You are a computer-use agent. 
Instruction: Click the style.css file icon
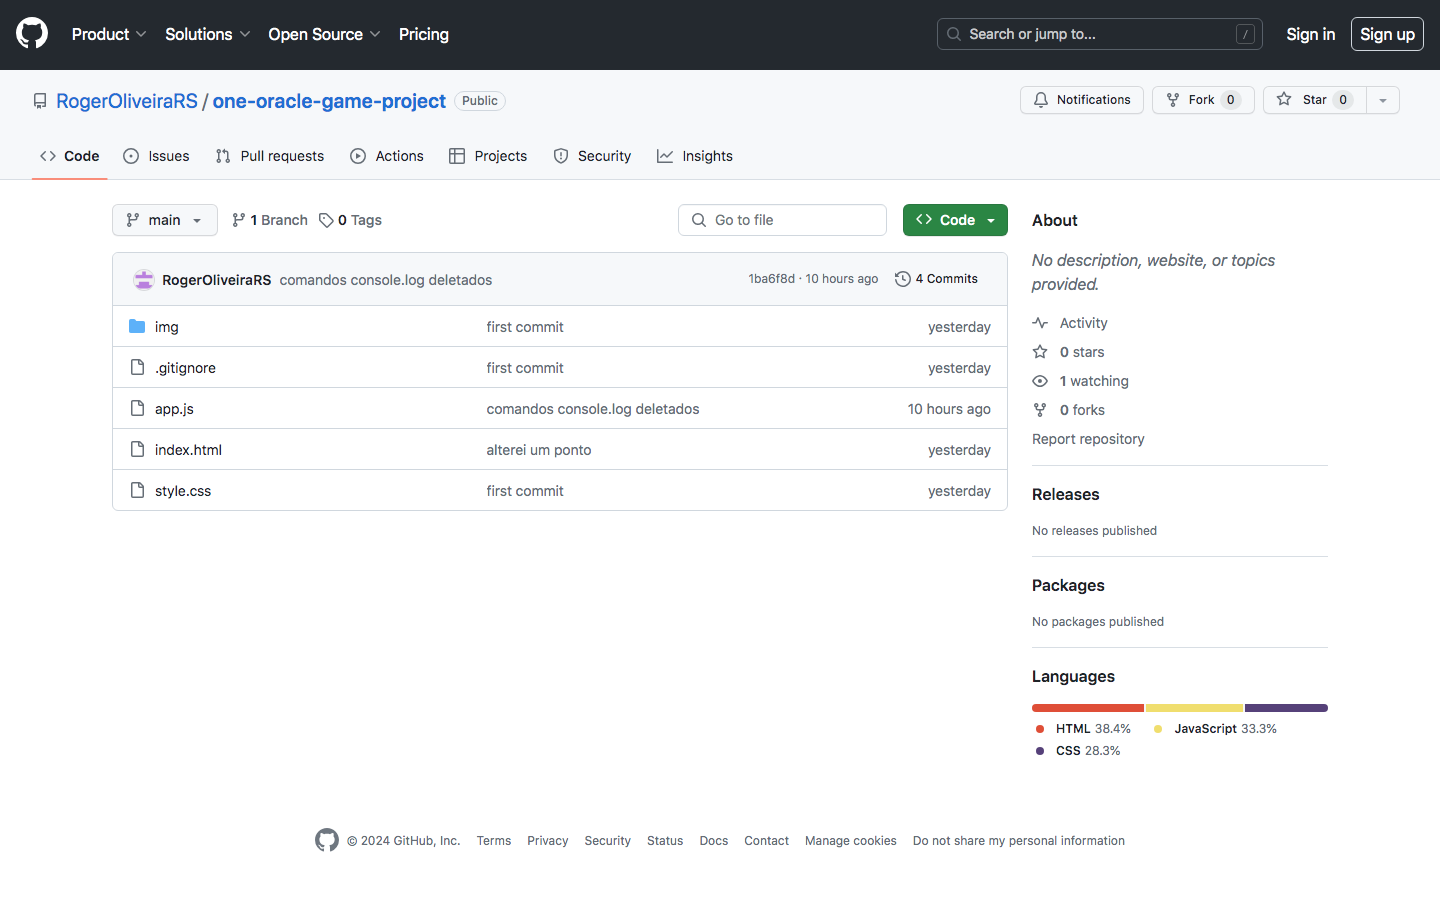[137, 490]
